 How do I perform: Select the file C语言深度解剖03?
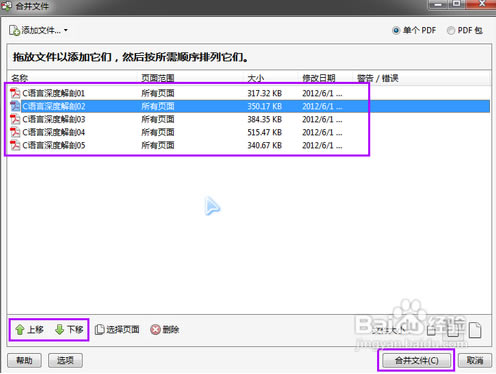[54, 119]
